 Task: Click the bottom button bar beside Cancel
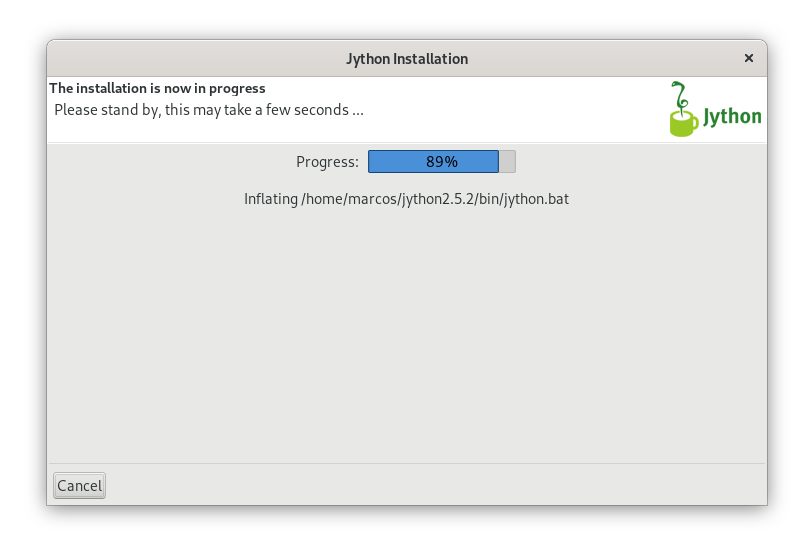pyautogui.click(x=434, y=485)
